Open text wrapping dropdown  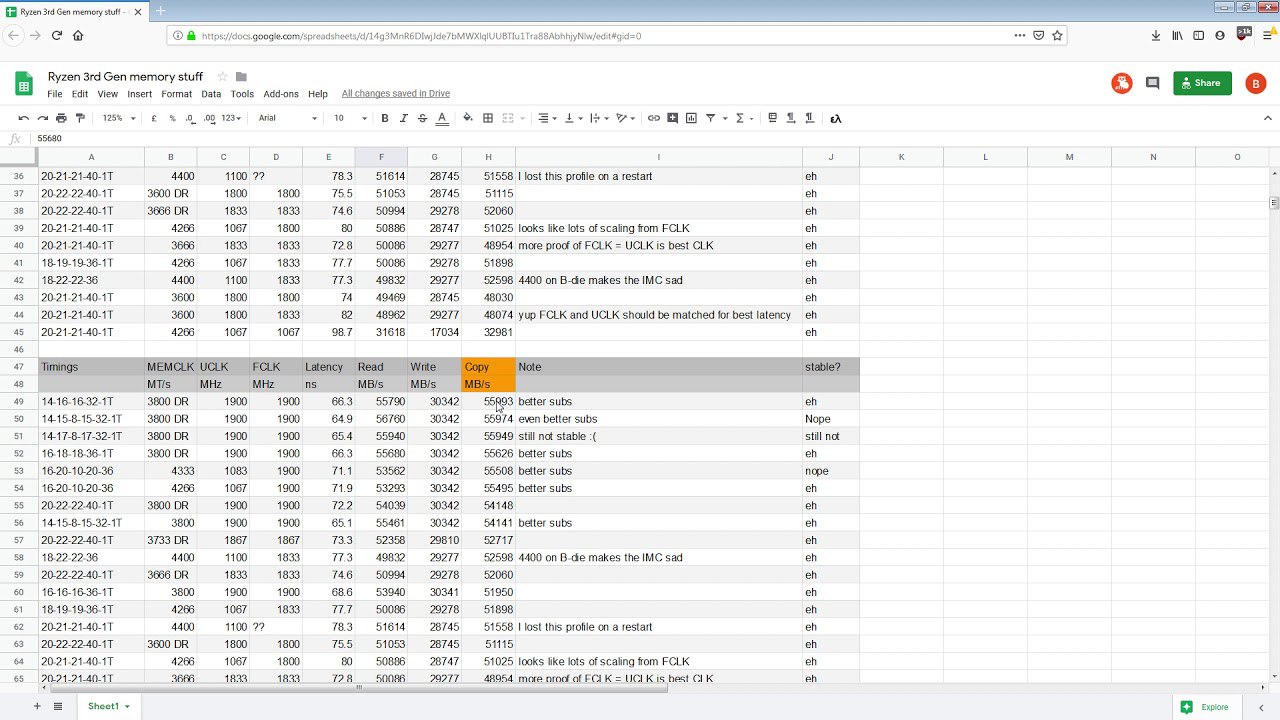[x=599, y=118]
